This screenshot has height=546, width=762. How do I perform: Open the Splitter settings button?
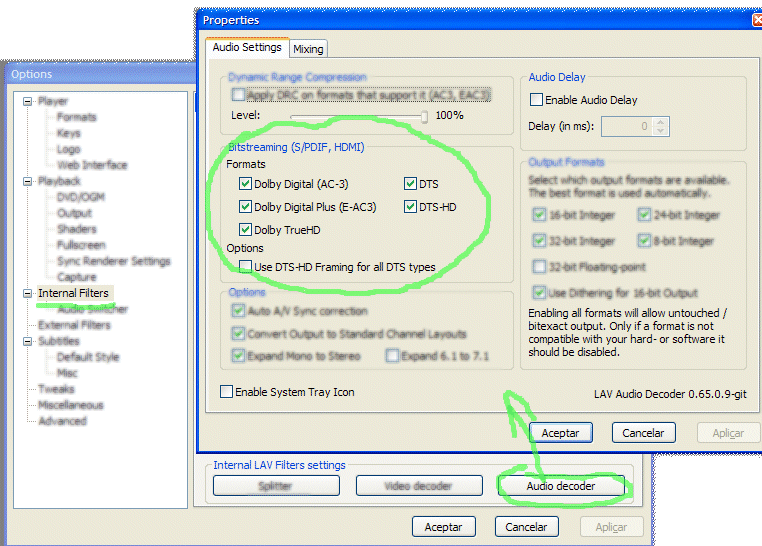(276, 486)
